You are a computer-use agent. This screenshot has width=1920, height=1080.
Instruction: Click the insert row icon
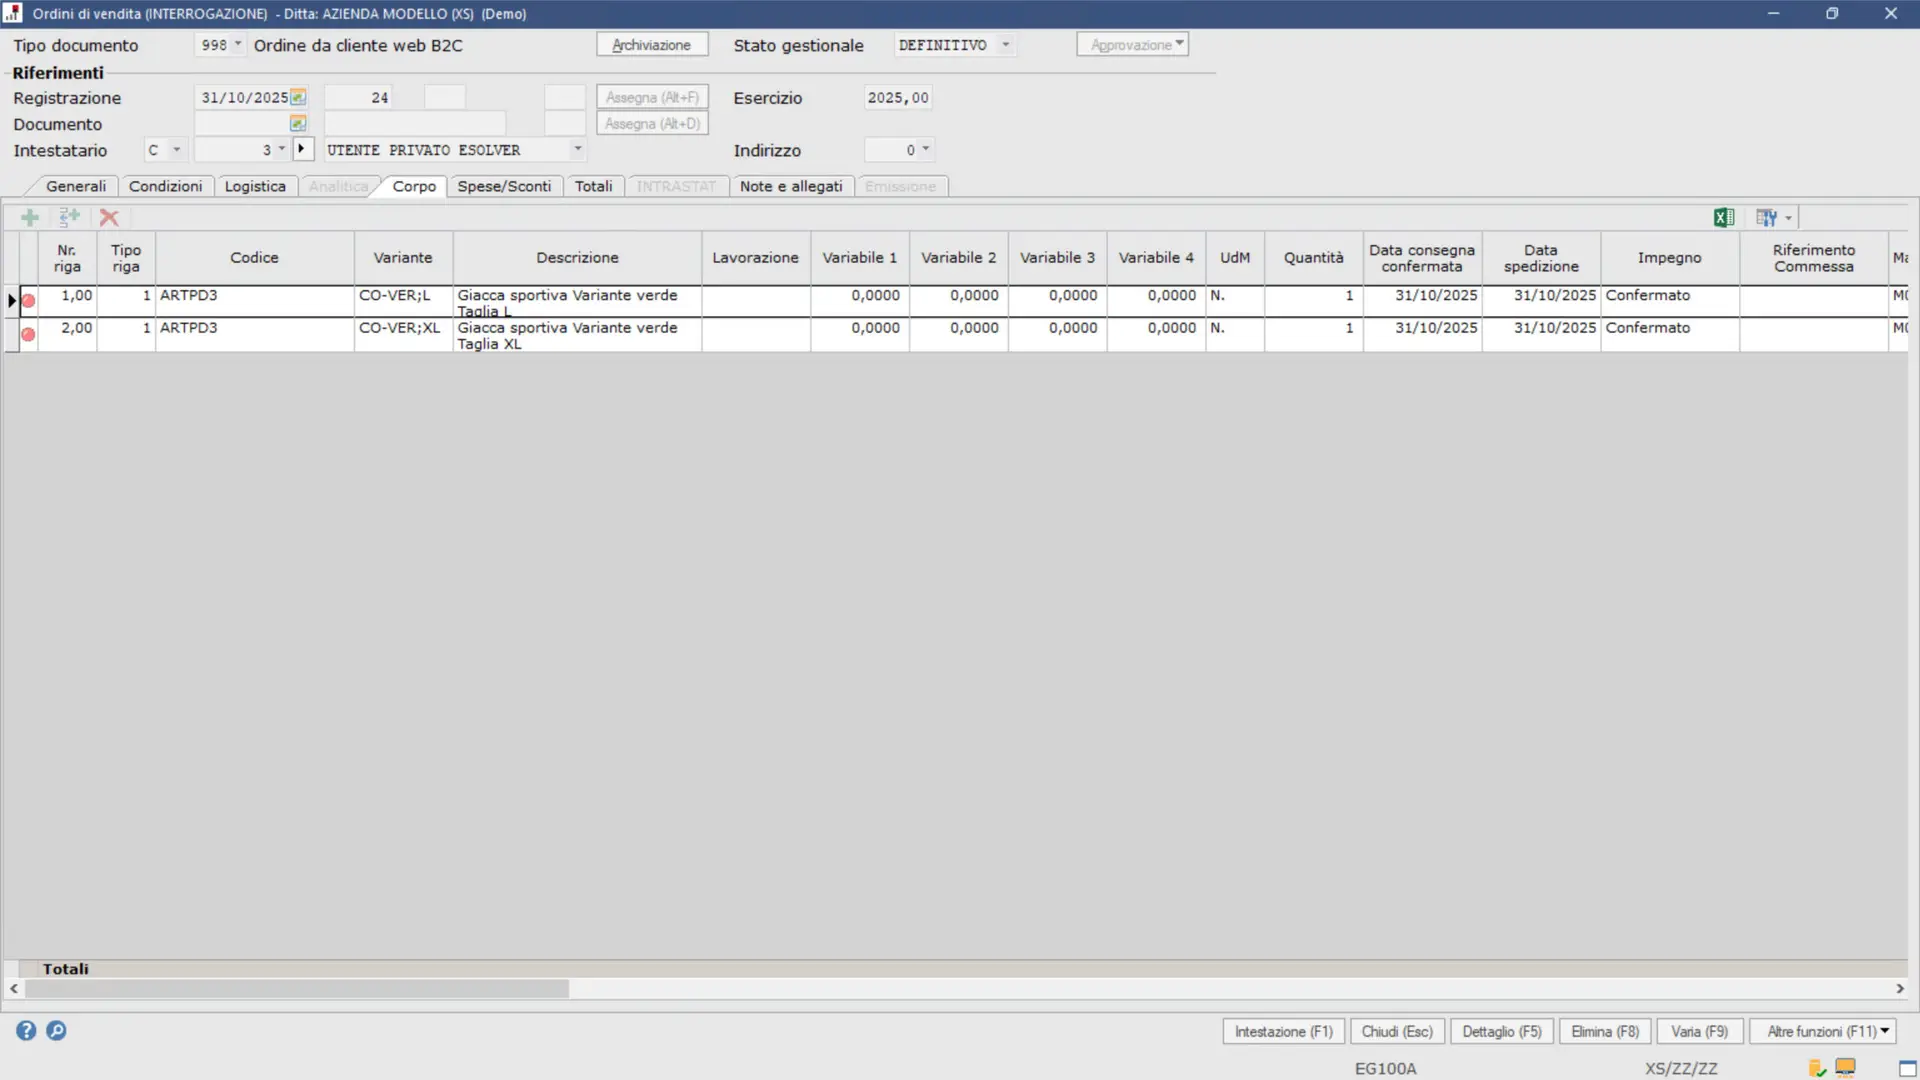[x=69, y=217]
